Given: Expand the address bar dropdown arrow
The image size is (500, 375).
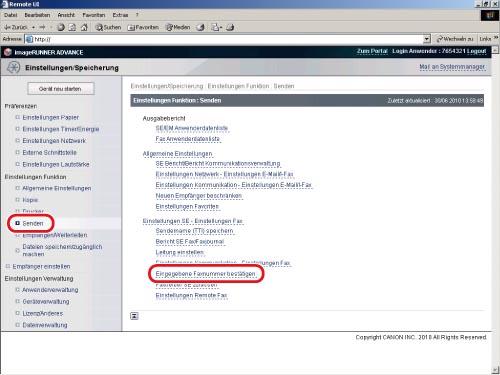Looking at the screenshot, I should tap(427, 39).
